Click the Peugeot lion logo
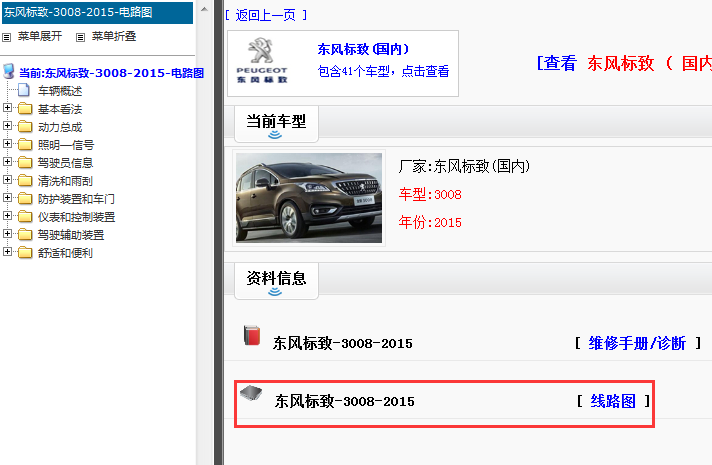The image size is (712, 465). [262, 61]
